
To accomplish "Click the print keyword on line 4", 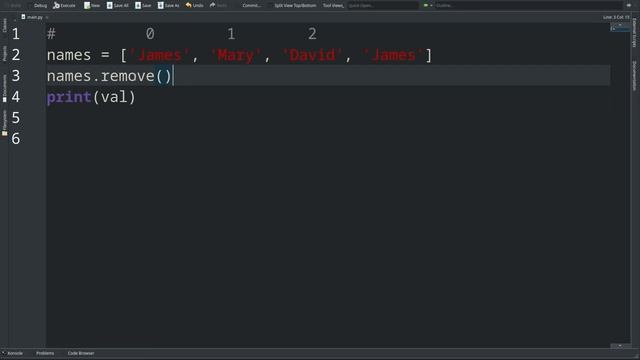I will (69, 97).
